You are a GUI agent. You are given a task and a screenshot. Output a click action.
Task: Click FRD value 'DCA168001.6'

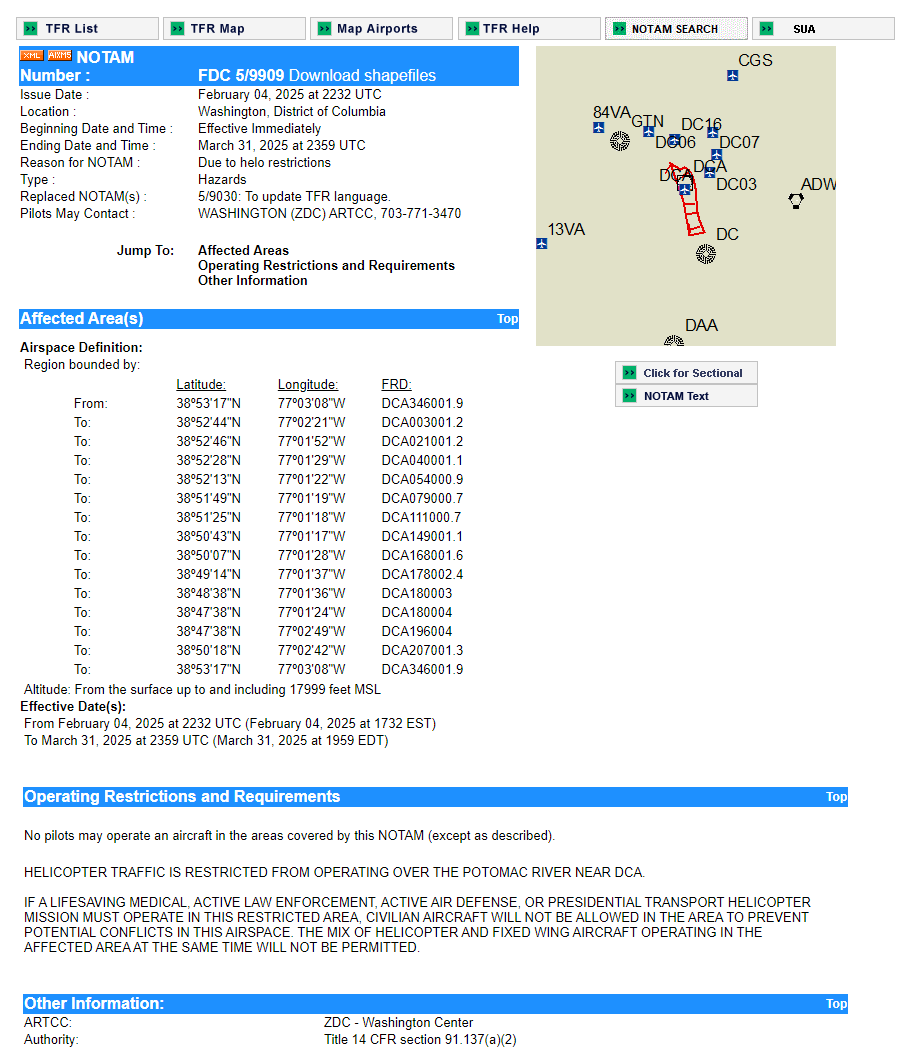(x=422, y=555)
